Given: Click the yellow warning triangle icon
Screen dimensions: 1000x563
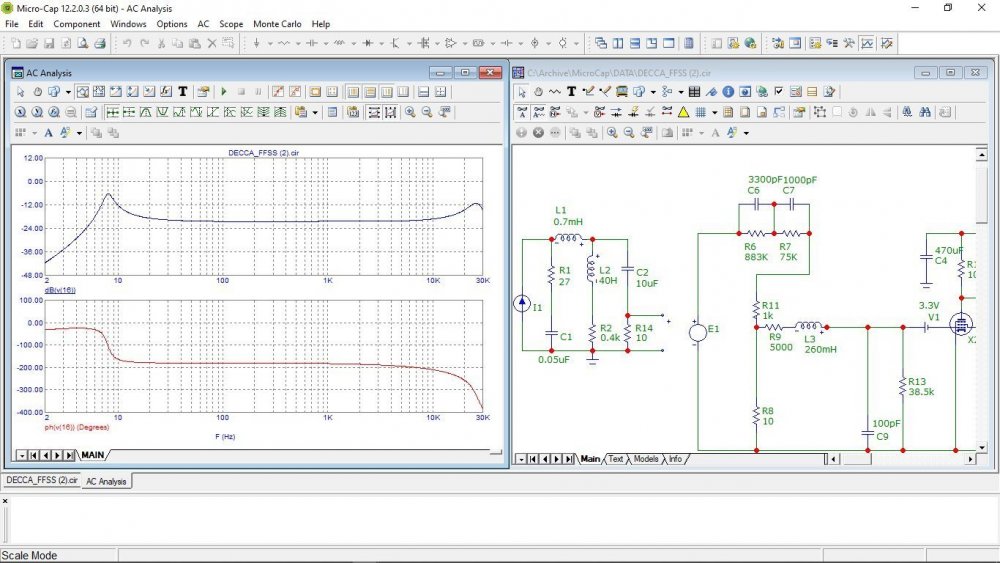Looking at the screenshot, I should (x=683, y=112).
